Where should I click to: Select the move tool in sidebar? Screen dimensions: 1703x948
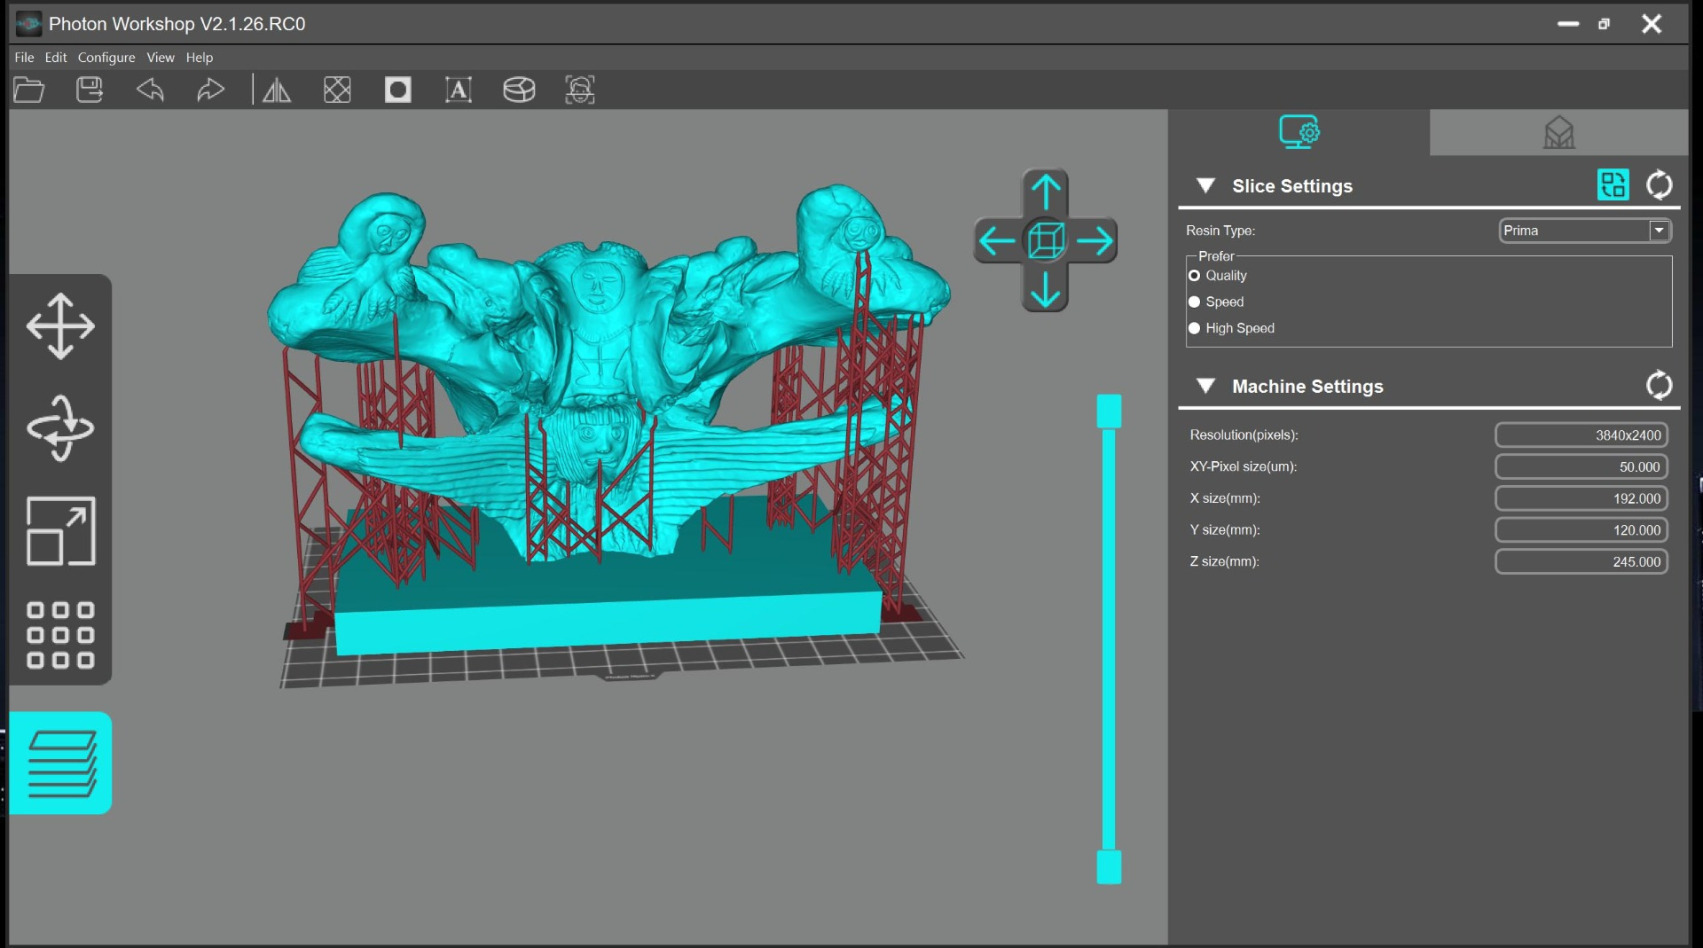click(x=60, y=326)
